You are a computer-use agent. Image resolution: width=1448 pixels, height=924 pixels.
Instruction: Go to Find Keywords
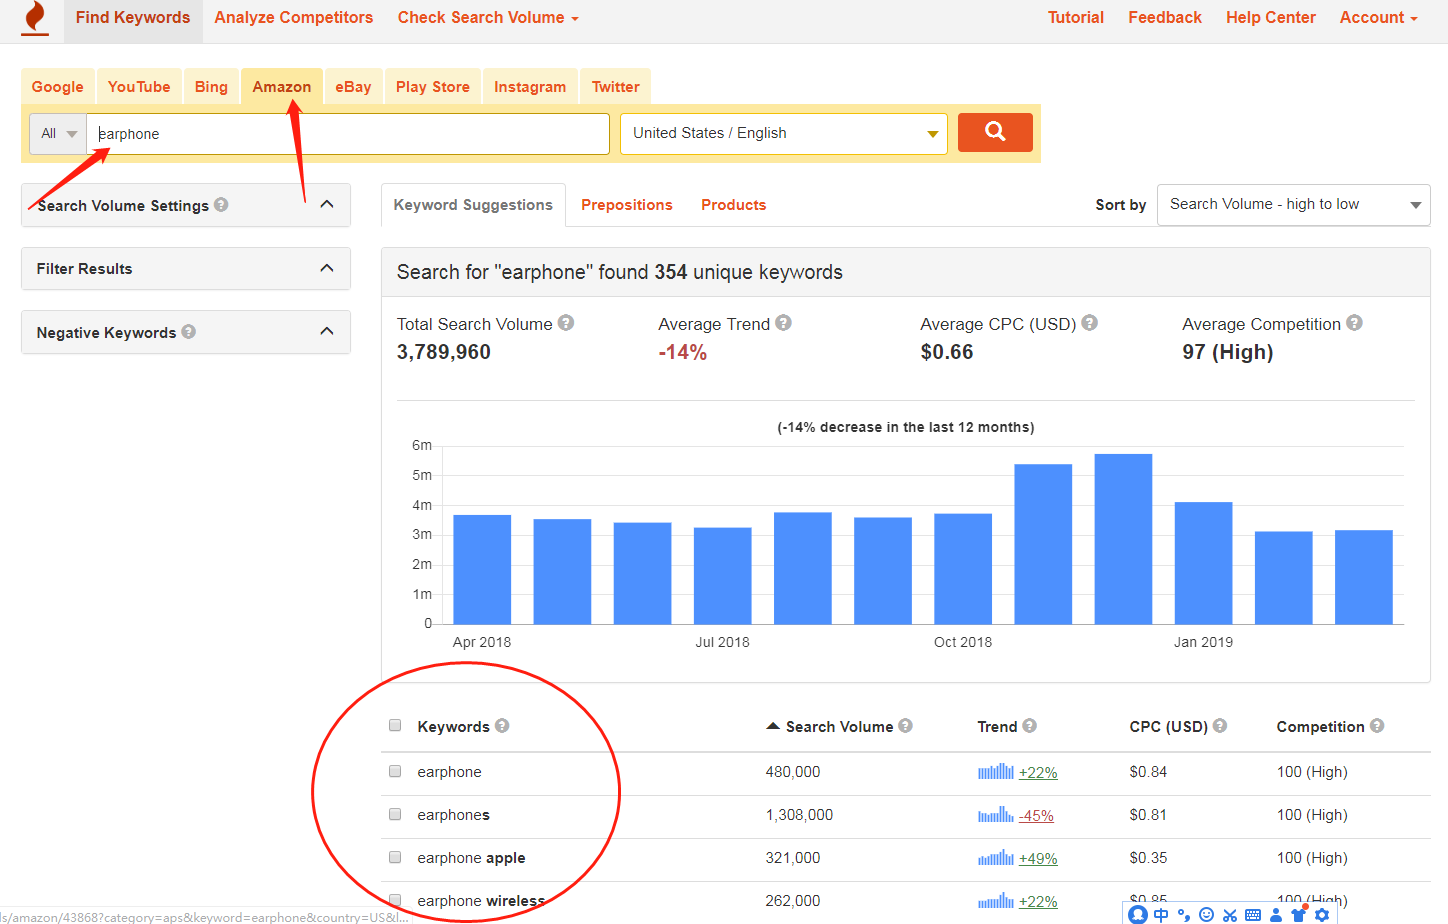tap(133, 18)
